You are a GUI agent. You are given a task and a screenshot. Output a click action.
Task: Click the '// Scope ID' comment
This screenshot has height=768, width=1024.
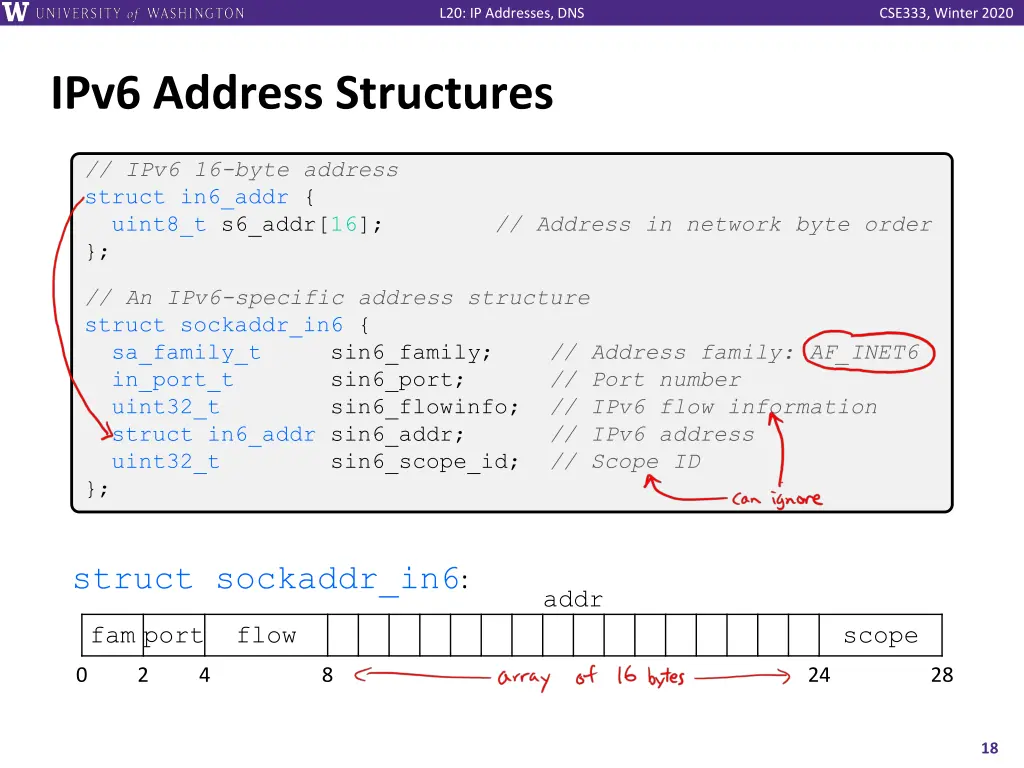(626, 462)
